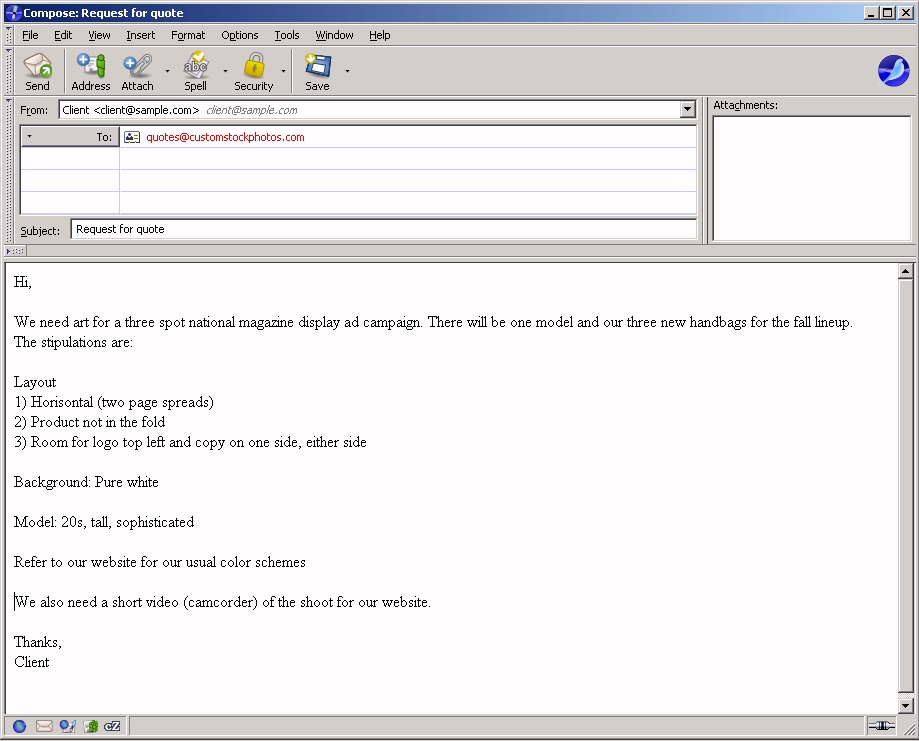Image resolution: width=919 pixels, height=741 pixels.
Task: Click 'Refer to our website' line
Action: click(159, 562)
